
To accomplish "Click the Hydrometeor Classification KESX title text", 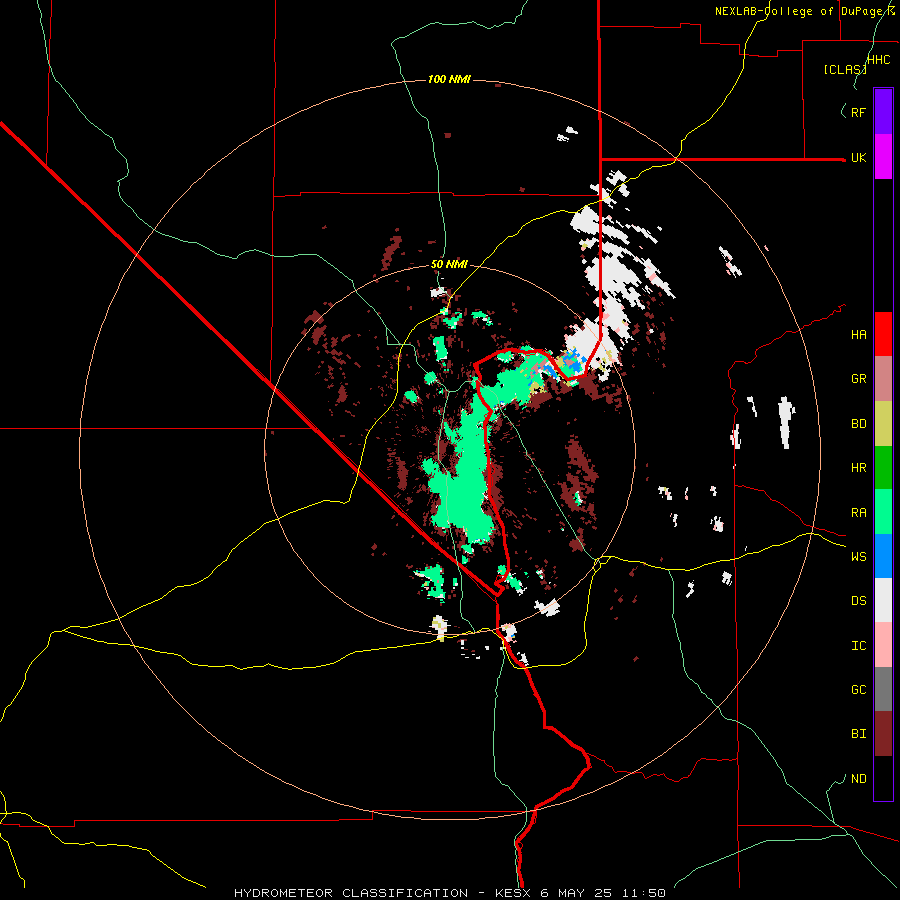I will point(449,893).
